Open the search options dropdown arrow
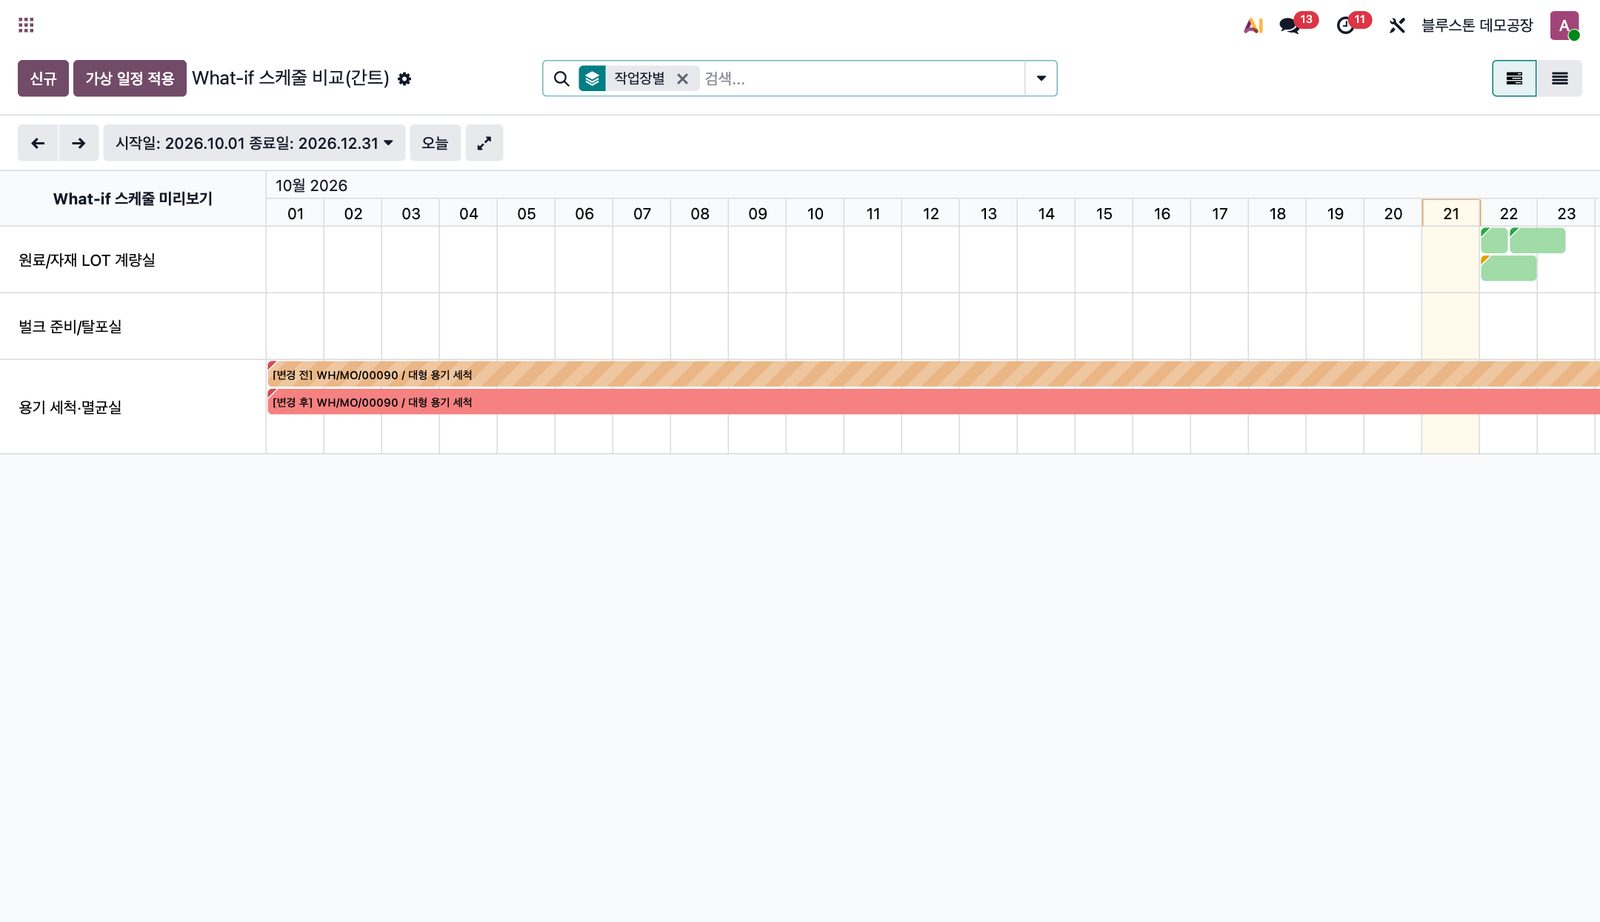Screen dimensions: 1600x922 coord(1041,79)
